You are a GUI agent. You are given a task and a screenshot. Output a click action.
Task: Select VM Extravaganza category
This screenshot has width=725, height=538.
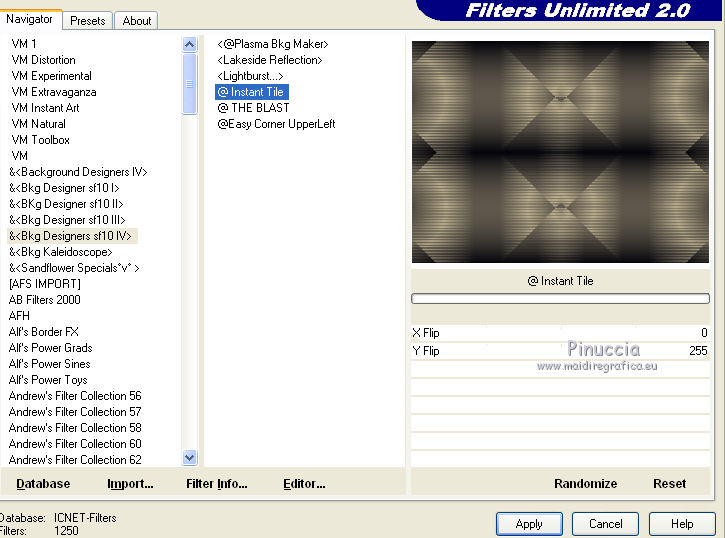click(54, 92)
